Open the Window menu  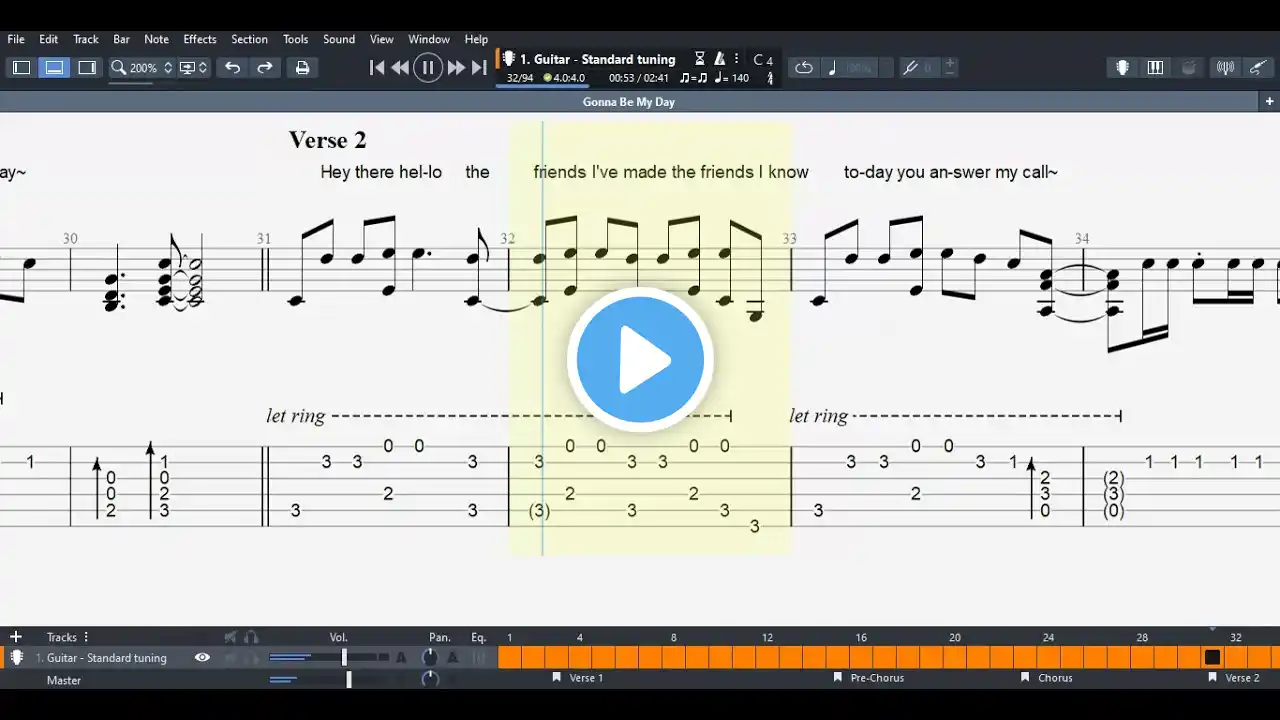point(429,39)
